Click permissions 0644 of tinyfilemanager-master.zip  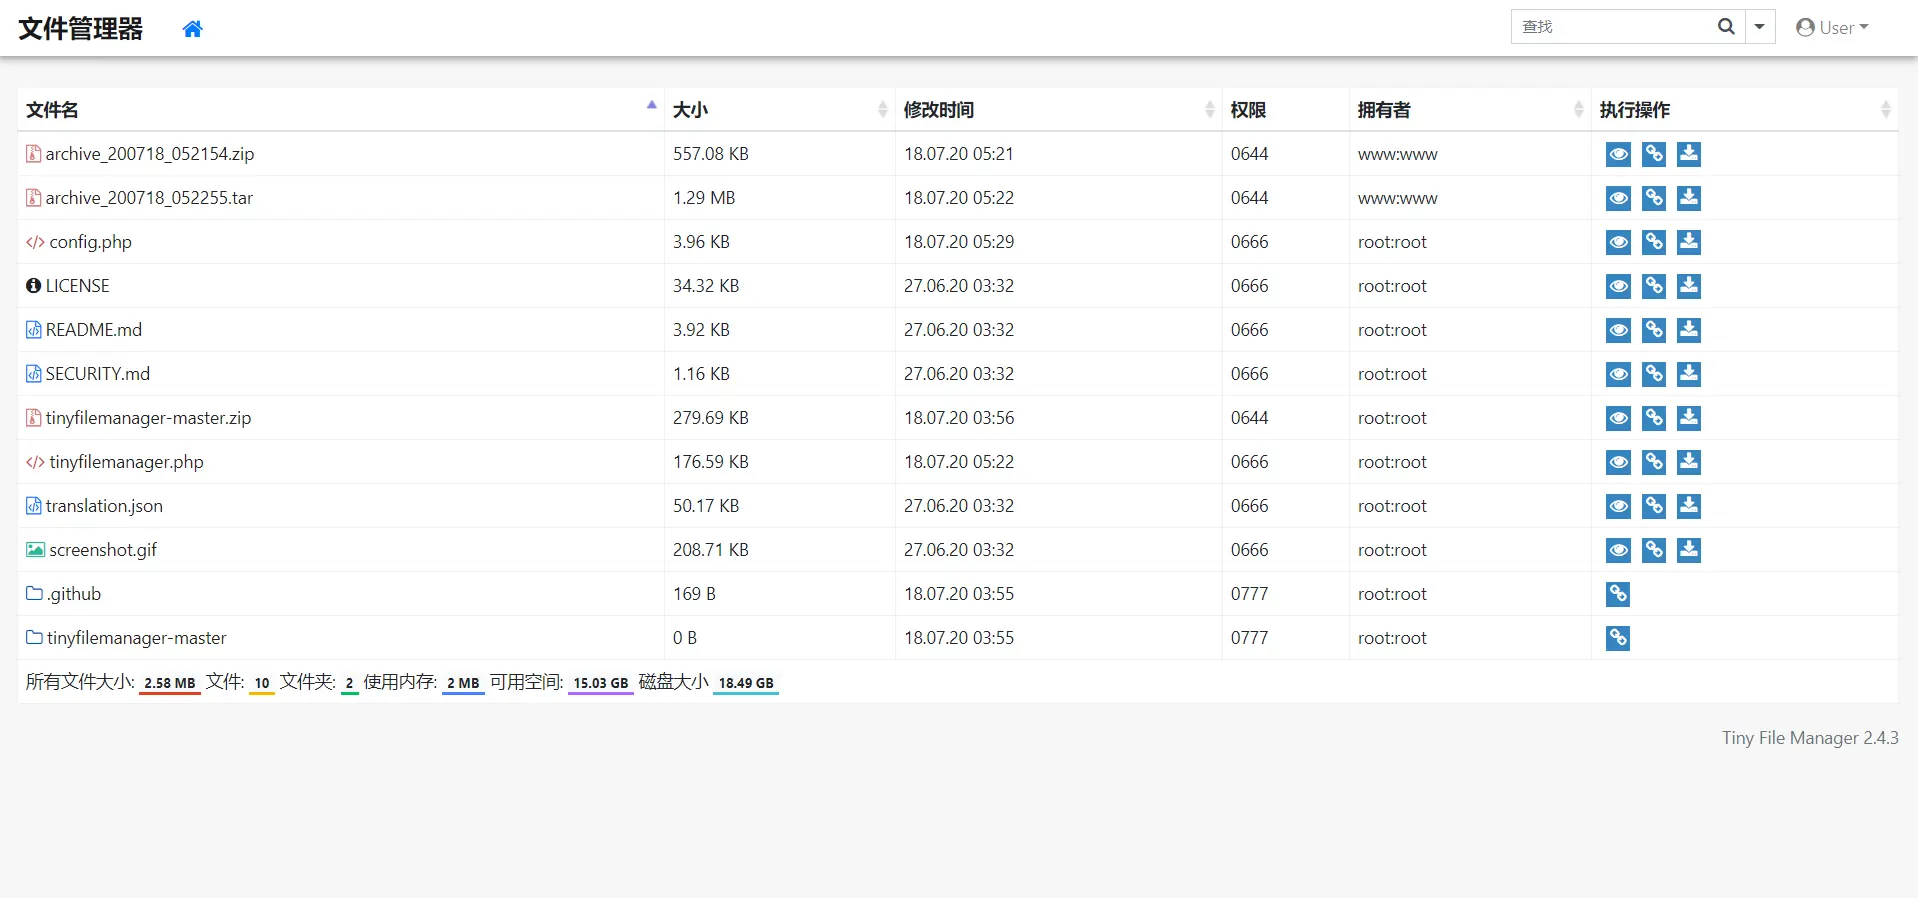click(1250, 418)
